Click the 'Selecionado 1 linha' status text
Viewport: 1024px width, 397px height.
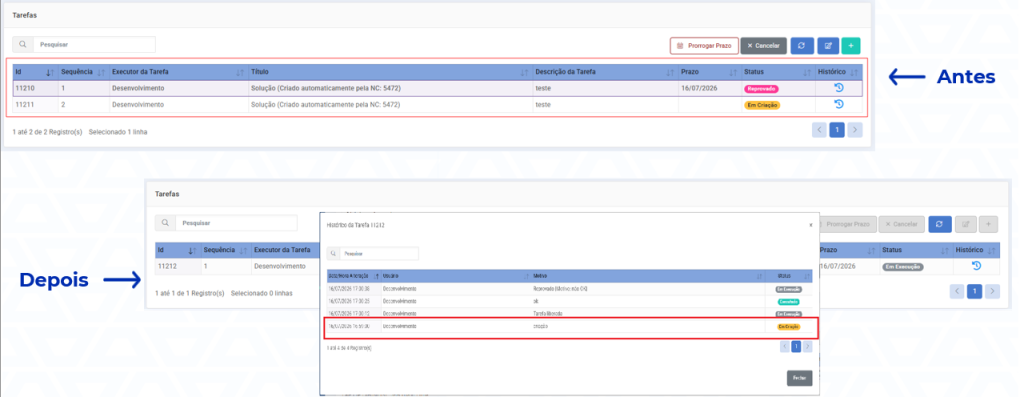coord(118,132)
